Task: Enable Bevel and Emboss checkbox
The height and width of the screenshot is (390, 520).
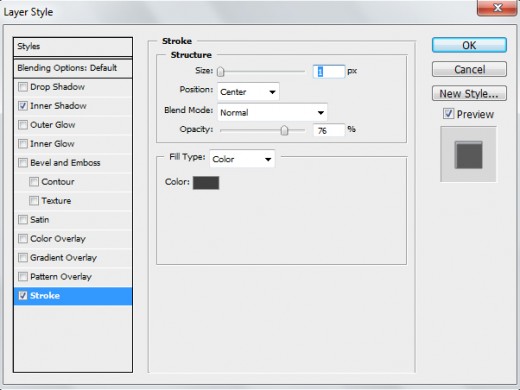Action: pyautogui.click(x=23, y=163)
